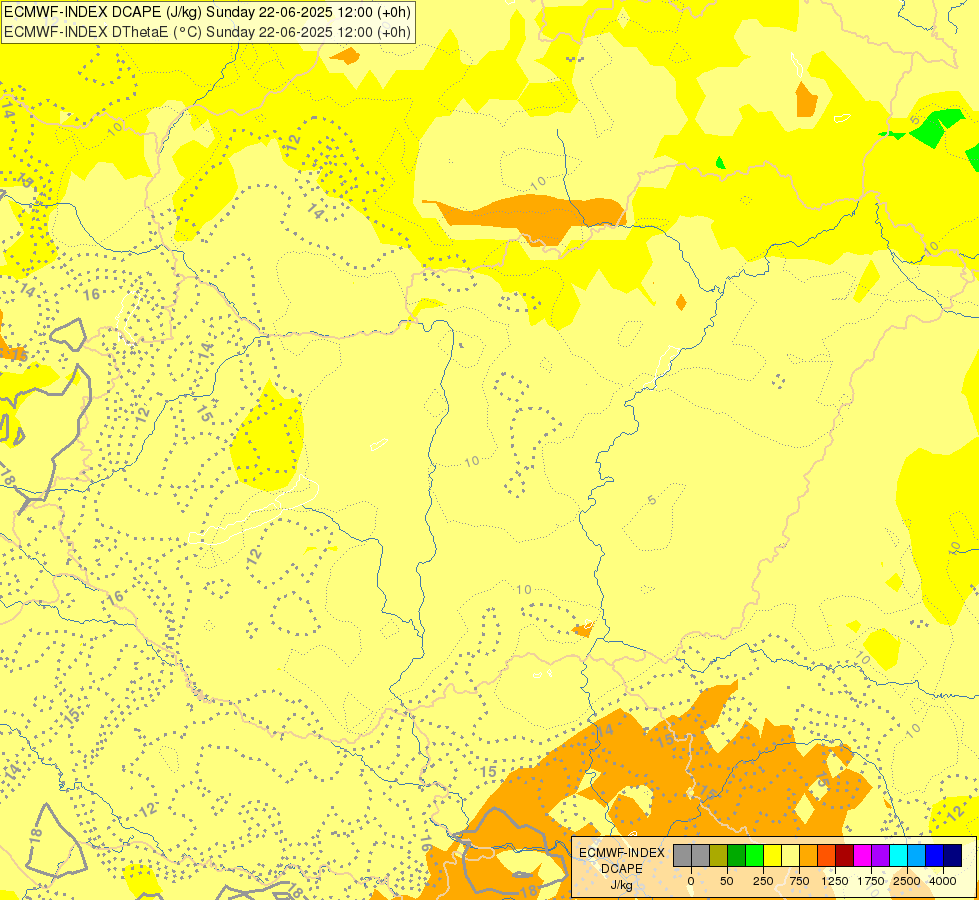Click the 50 value on the legend
The height and width of the screenshot is (900, 979).
(x=727, y=881)
